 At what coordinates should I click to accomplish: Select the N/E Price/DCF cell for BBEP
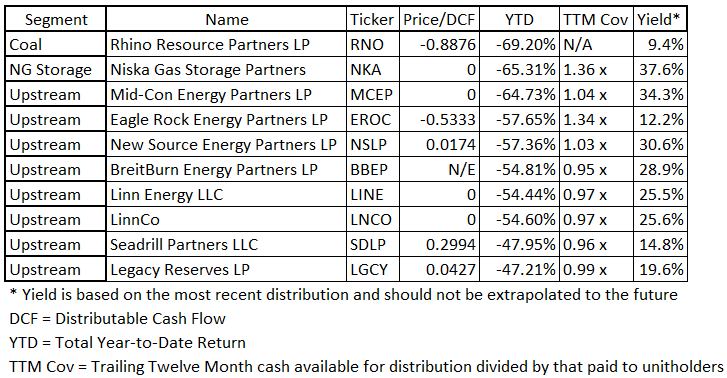point(439,170)
